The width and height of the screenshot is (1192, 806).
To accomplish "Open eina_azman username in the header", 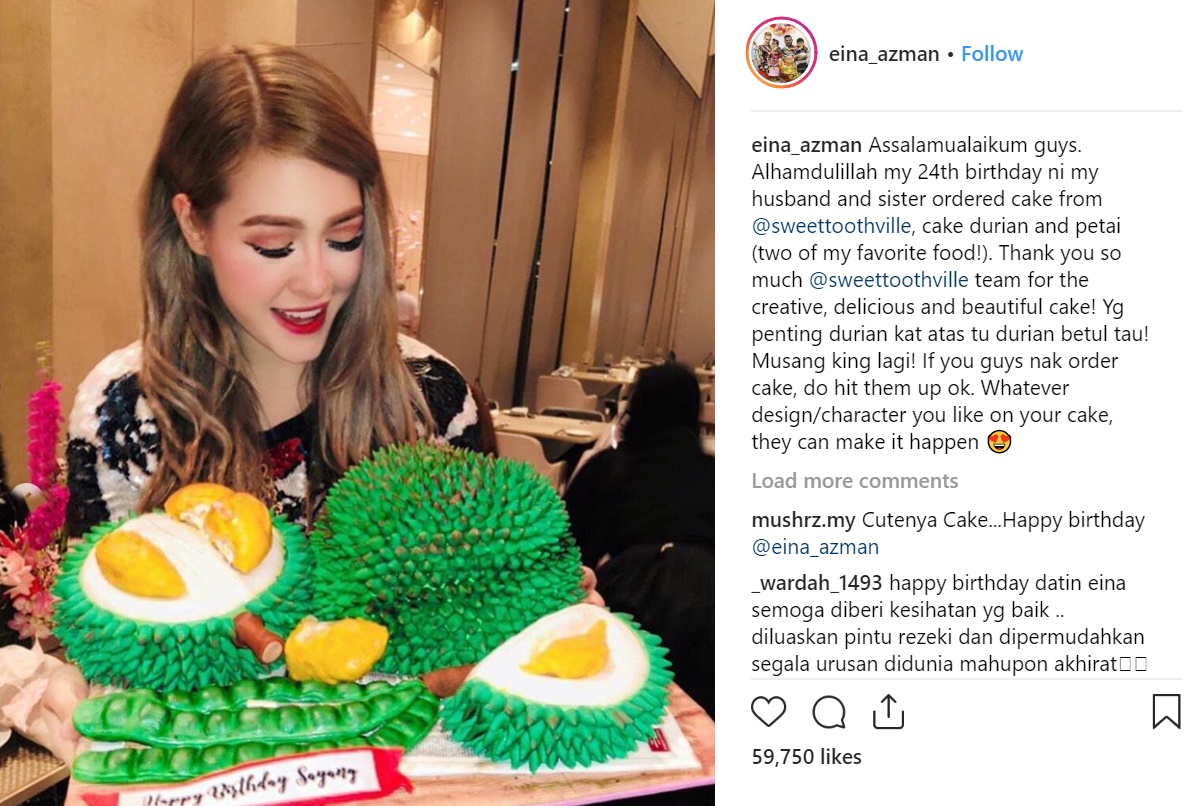I will (x=883, y=54).
